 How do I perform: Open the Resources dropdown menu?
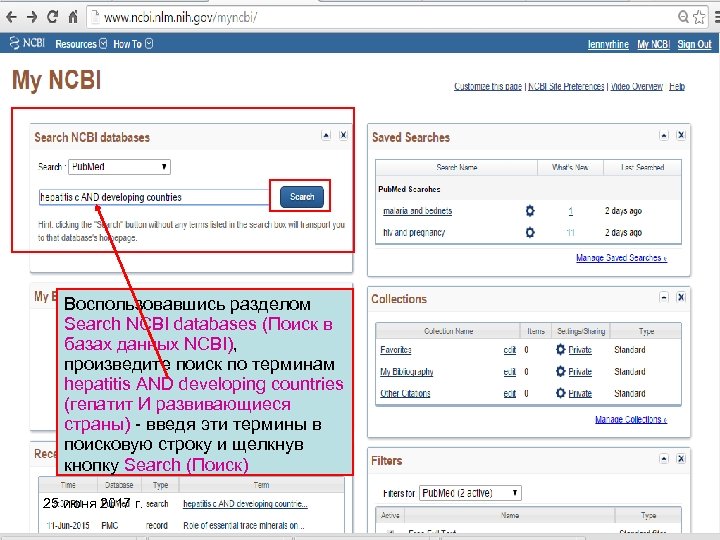pos(81,44)
